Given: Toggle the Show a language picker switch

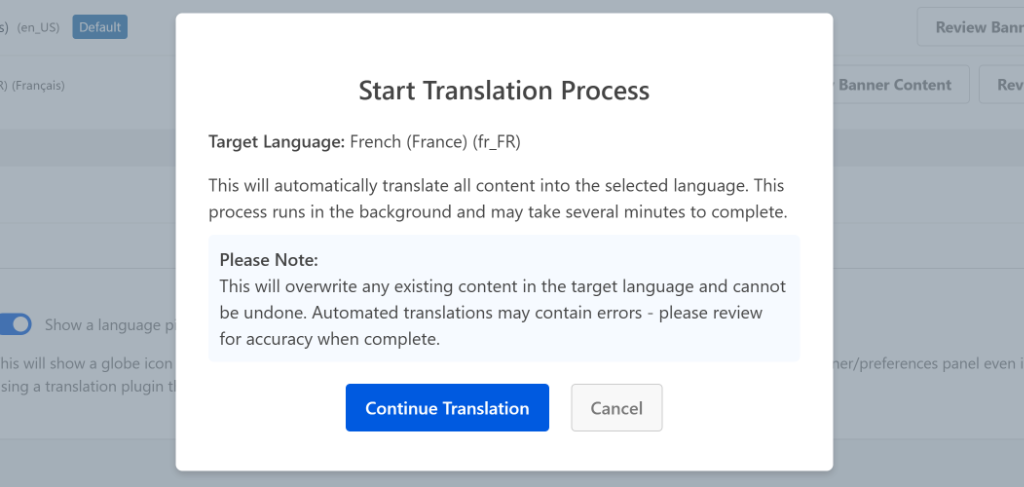Looking at the screenshot, I should (17, 325).
